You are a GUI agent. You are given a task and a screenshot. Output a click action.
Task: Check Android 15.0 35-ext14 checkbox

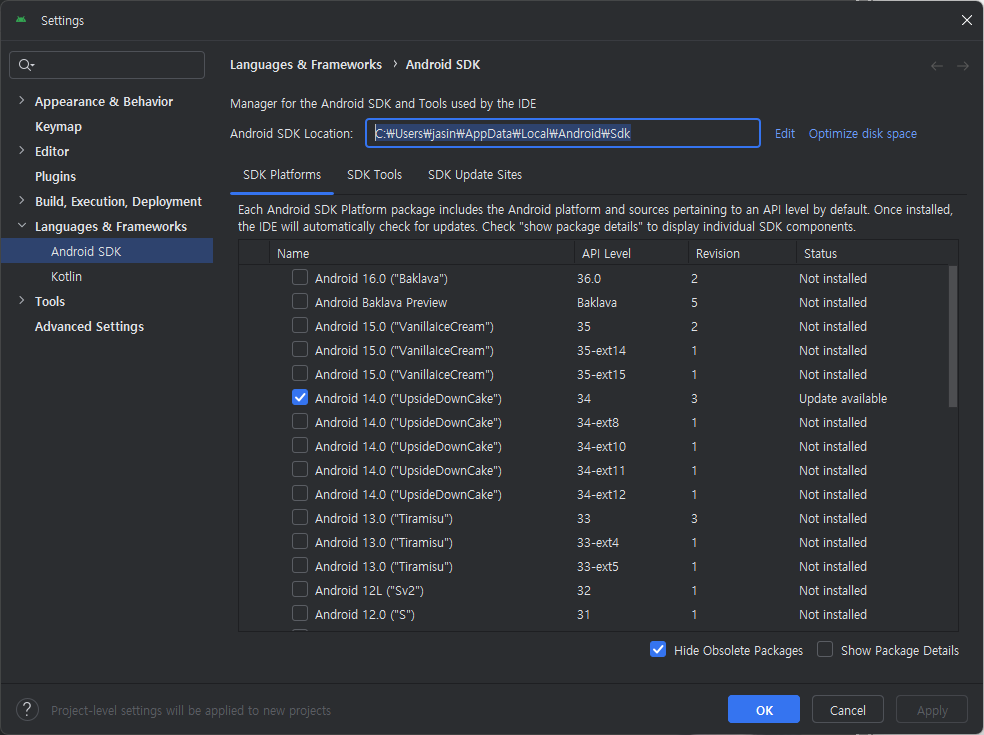click(x=300, y=350)
